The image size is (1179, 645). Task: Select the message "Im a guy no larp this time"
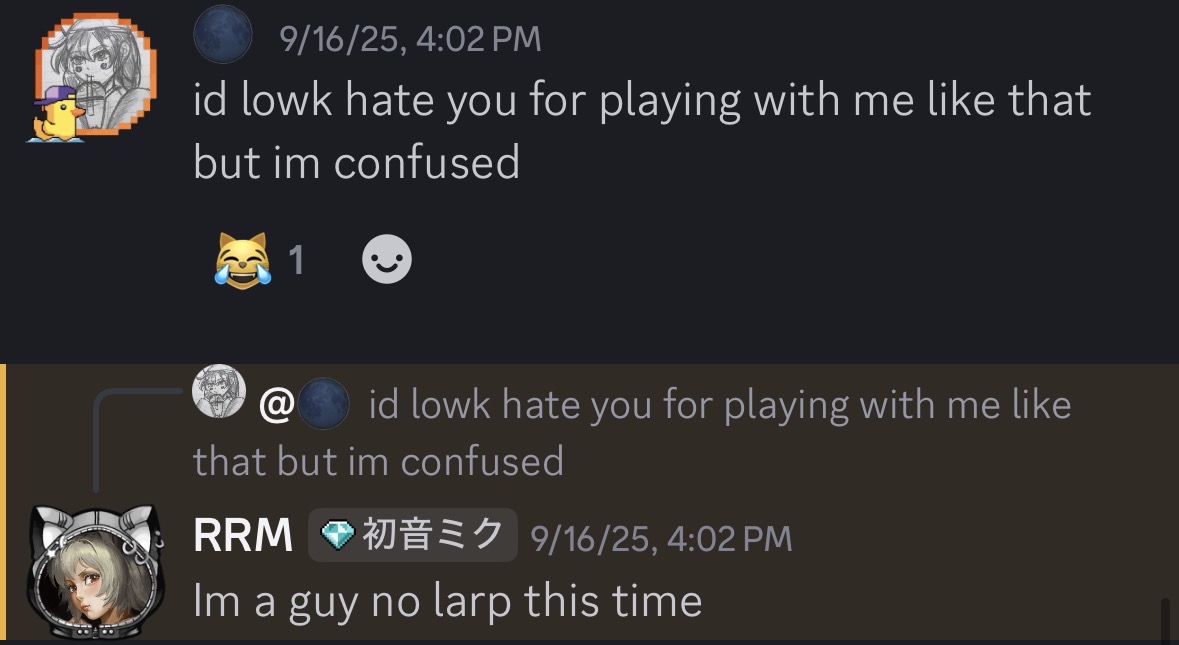pos(447,601)
